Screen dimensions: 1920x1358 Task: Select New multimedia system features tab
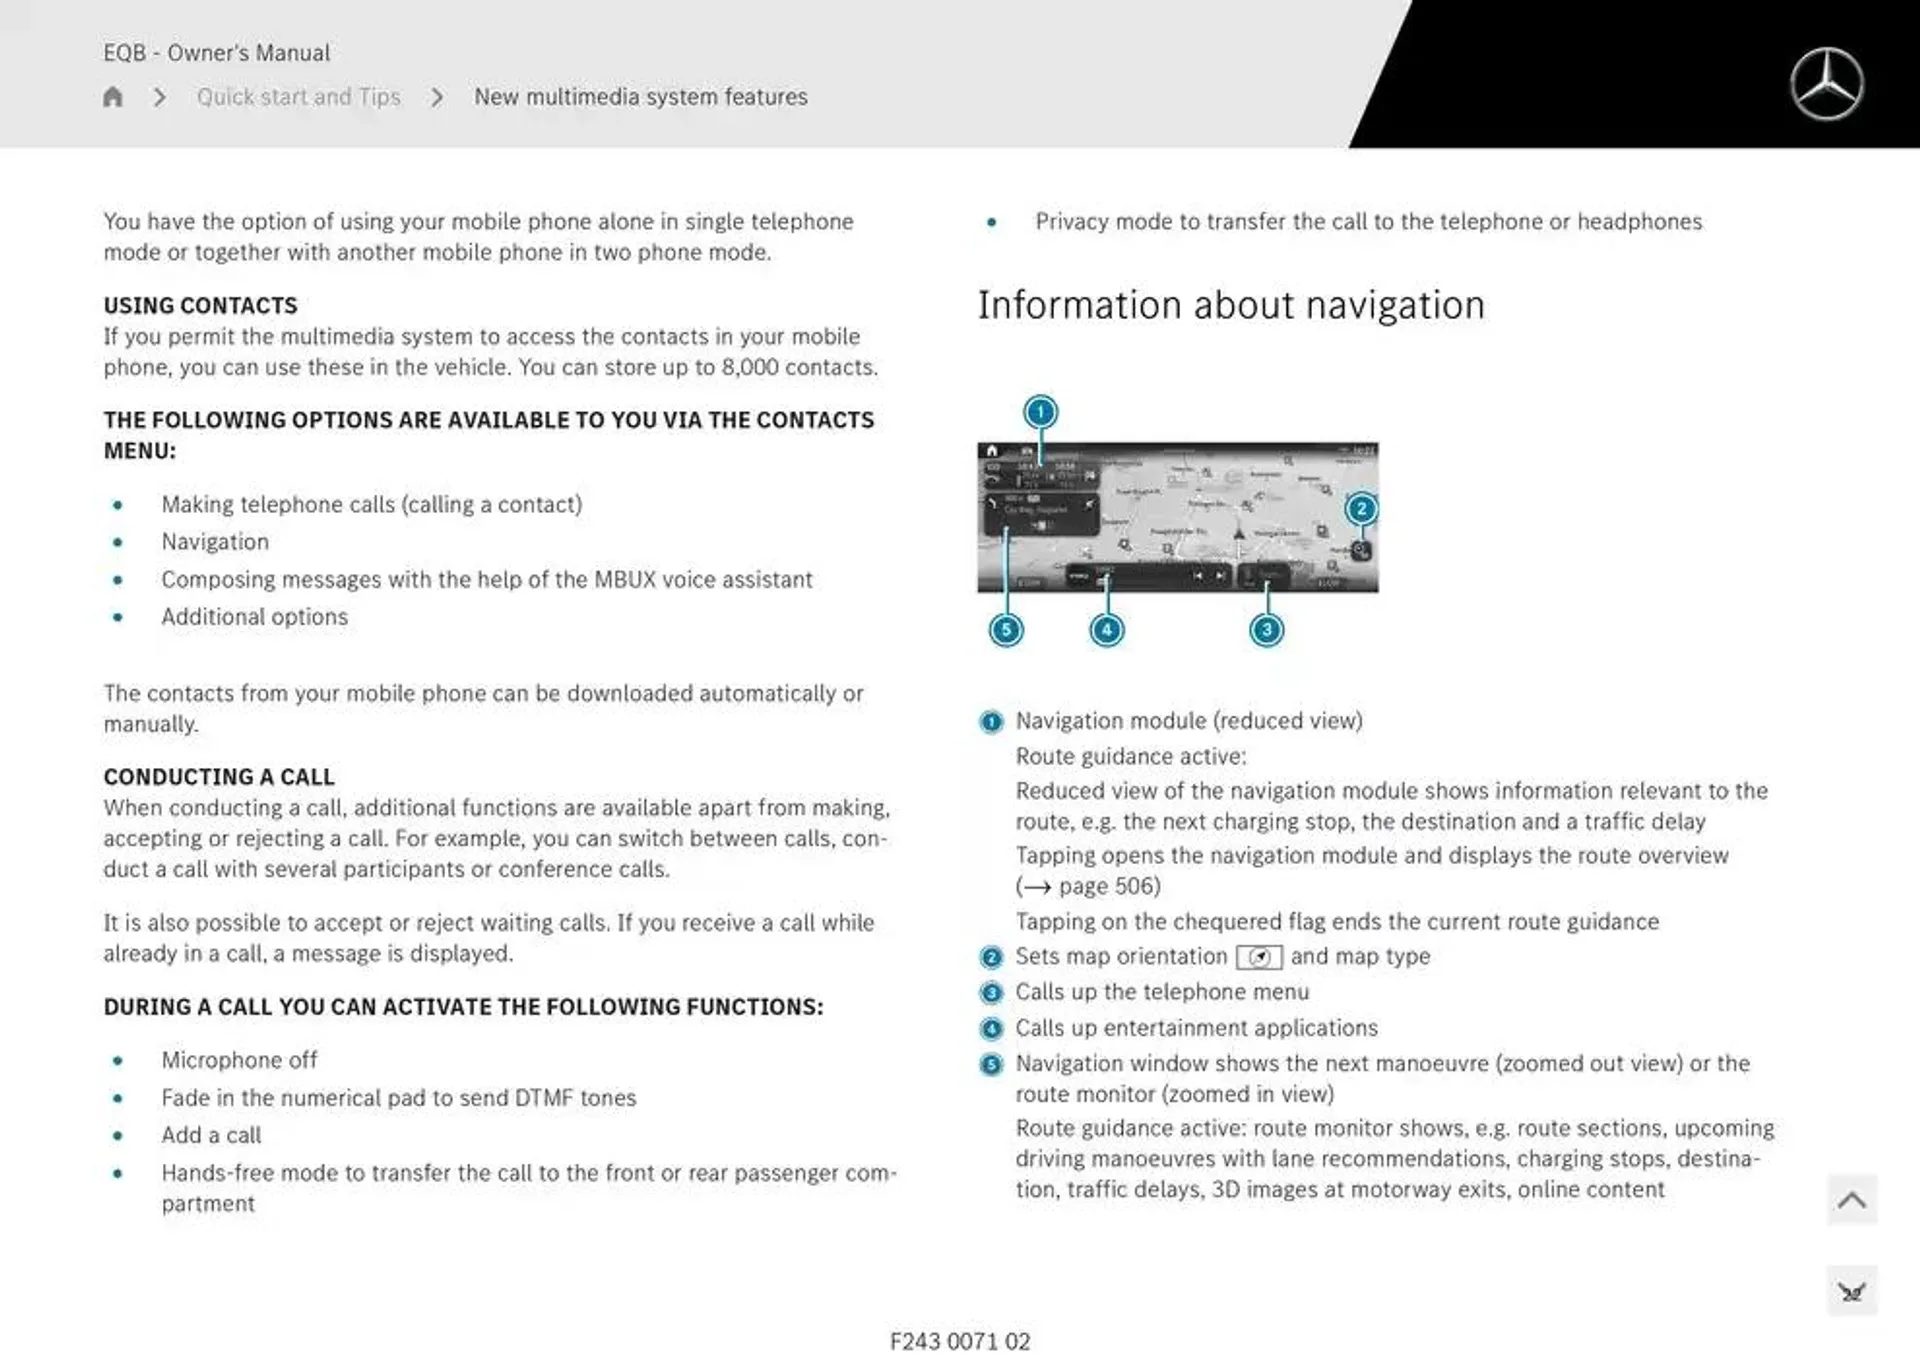[640, 96]
